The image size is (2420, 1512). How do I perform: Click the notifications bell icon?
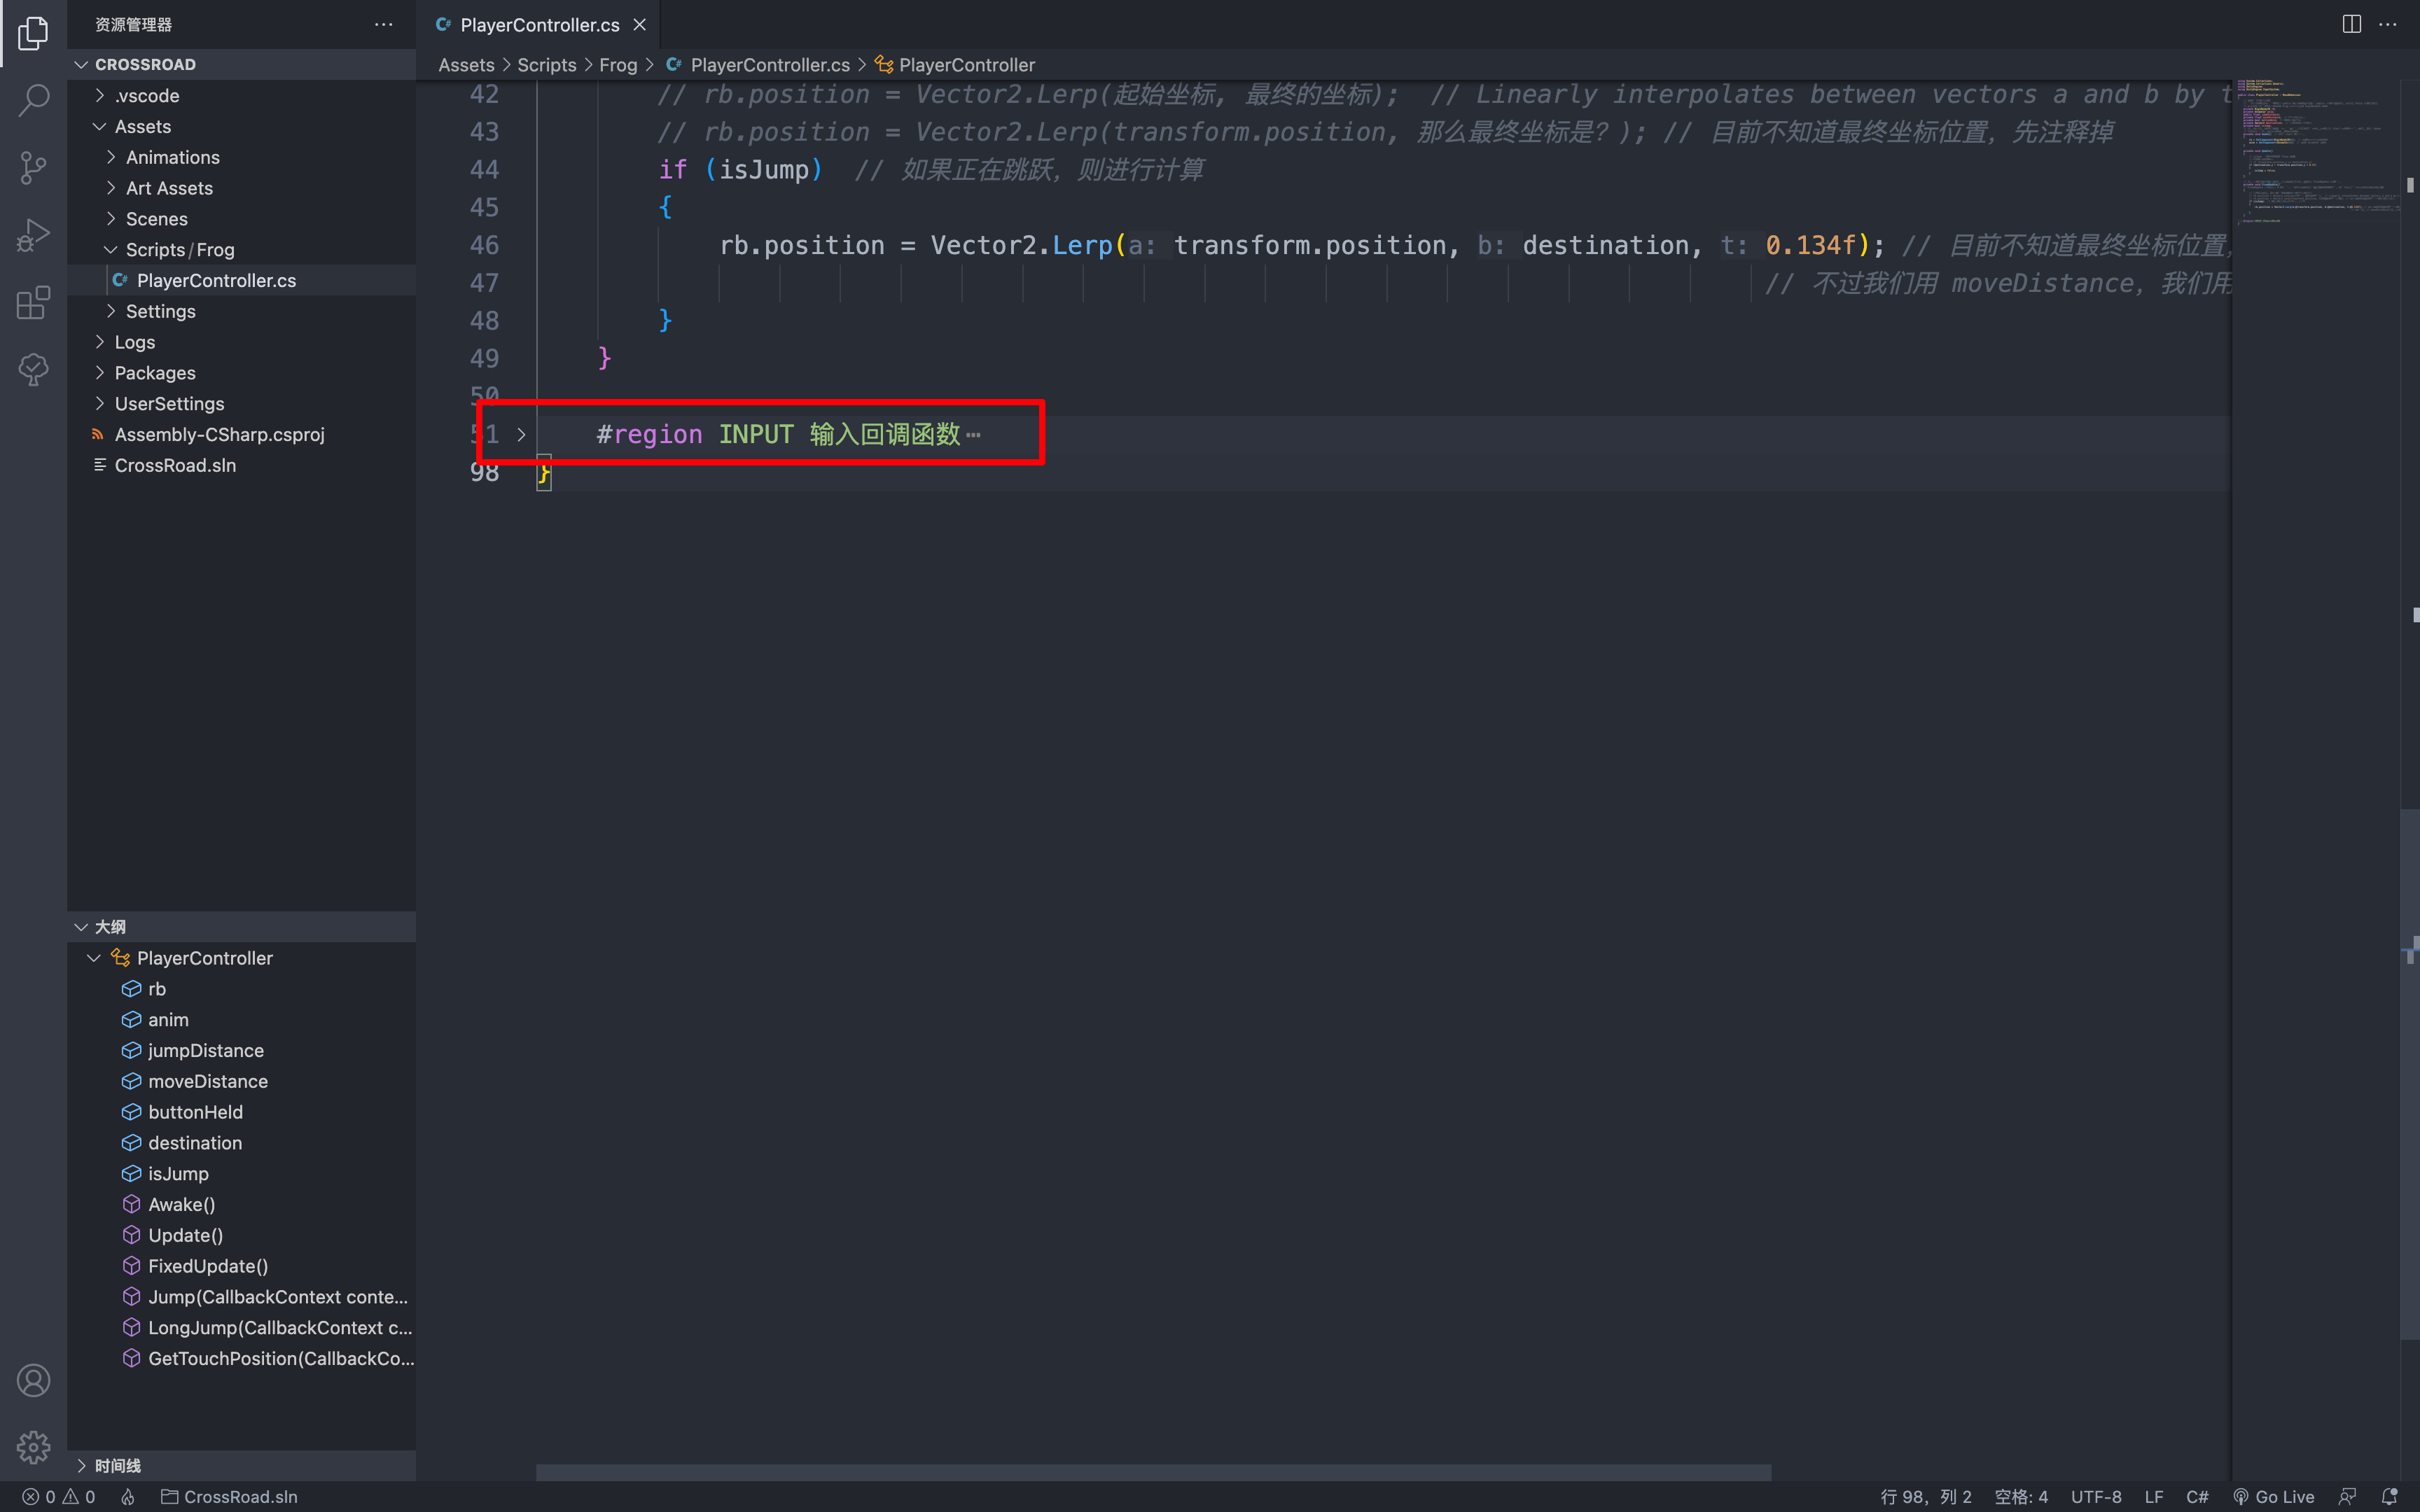[2390, 1497]
